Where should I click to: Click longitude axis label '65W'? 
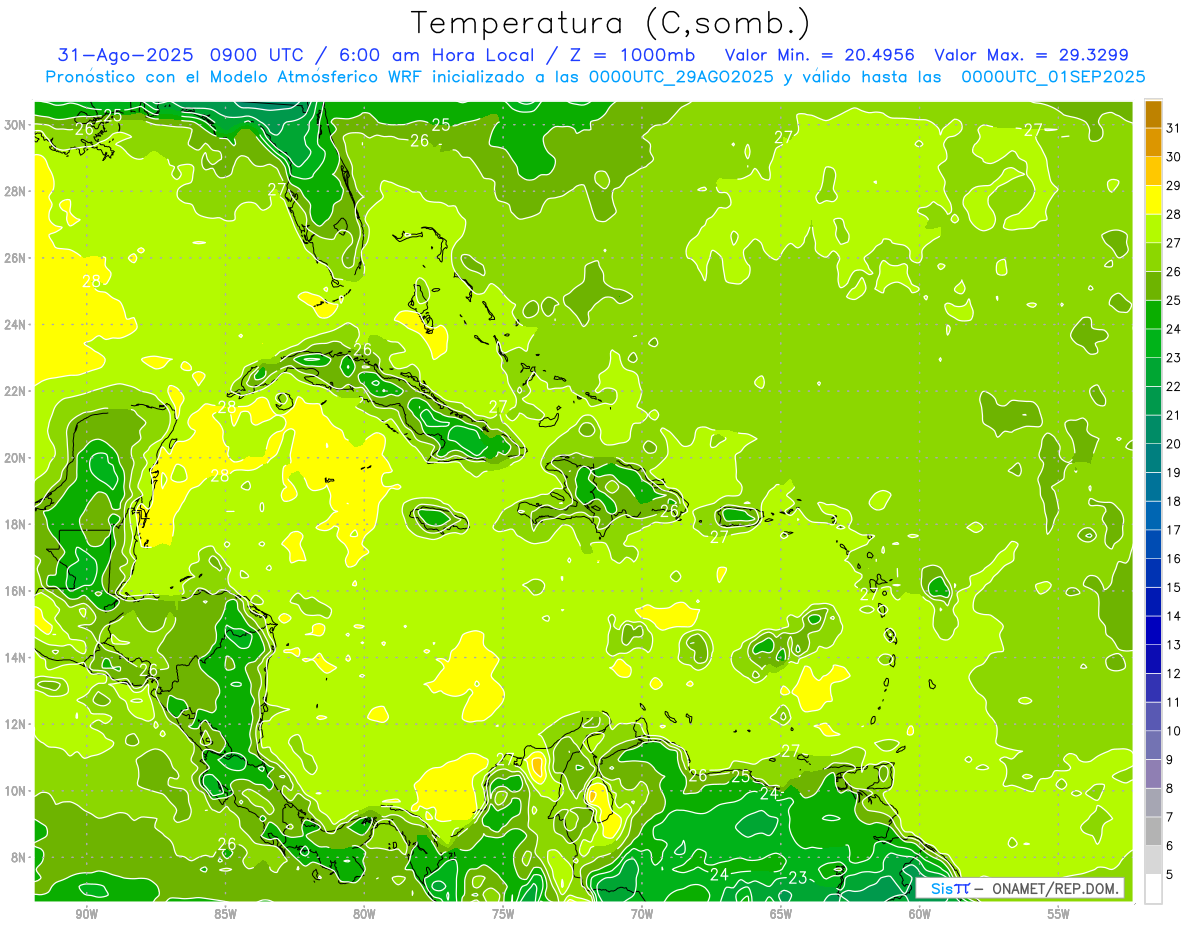click(781, 915)
